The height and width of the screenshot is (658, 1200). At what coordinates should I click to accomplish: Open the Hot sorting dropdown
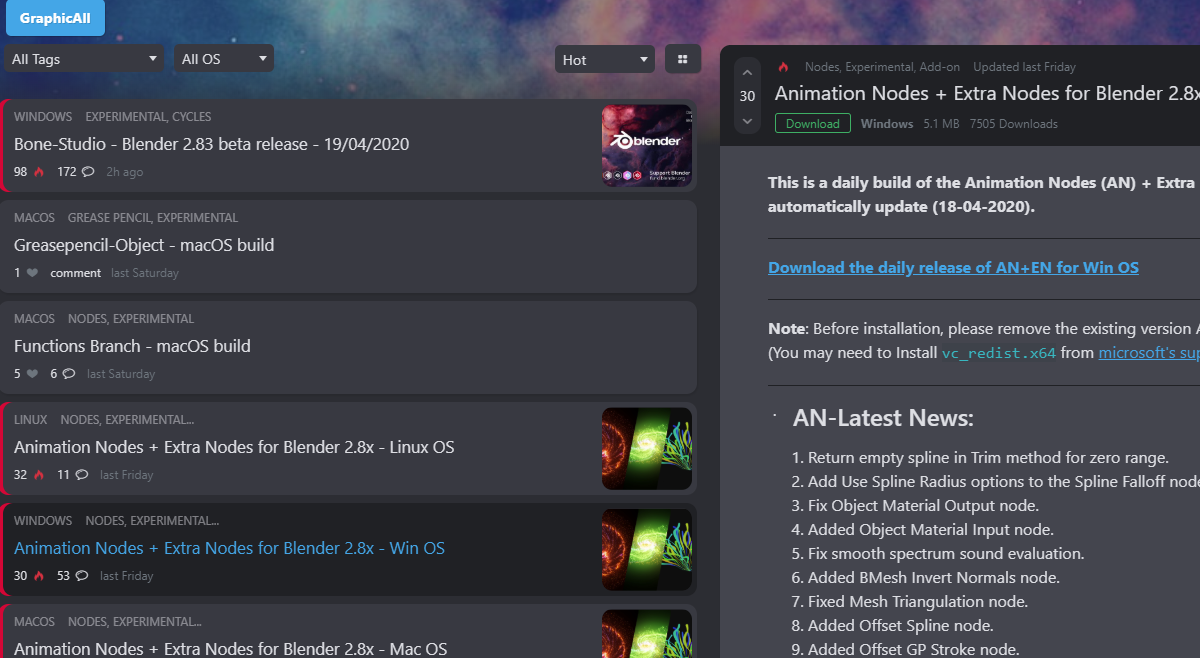tap(605, 59)
